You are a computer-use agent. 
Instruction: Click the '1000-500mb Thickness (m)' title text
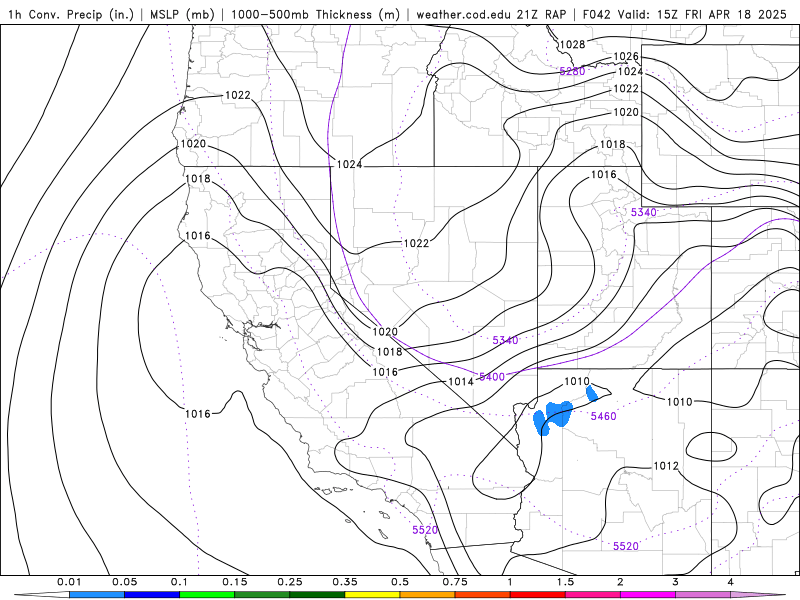315,15
